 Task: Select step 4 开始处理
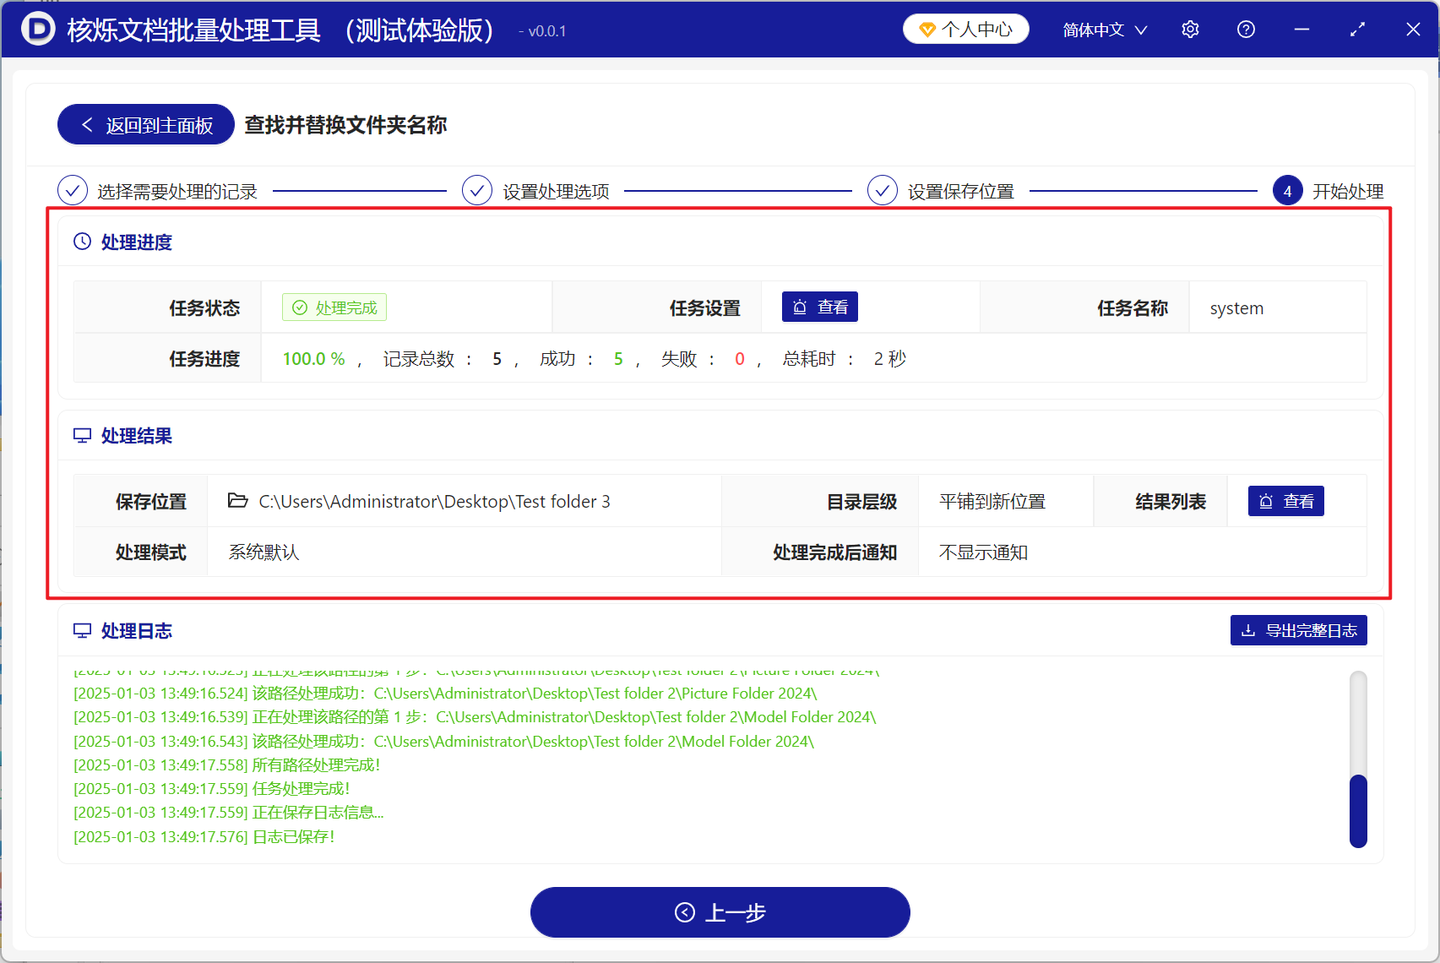click(1328, 191)
